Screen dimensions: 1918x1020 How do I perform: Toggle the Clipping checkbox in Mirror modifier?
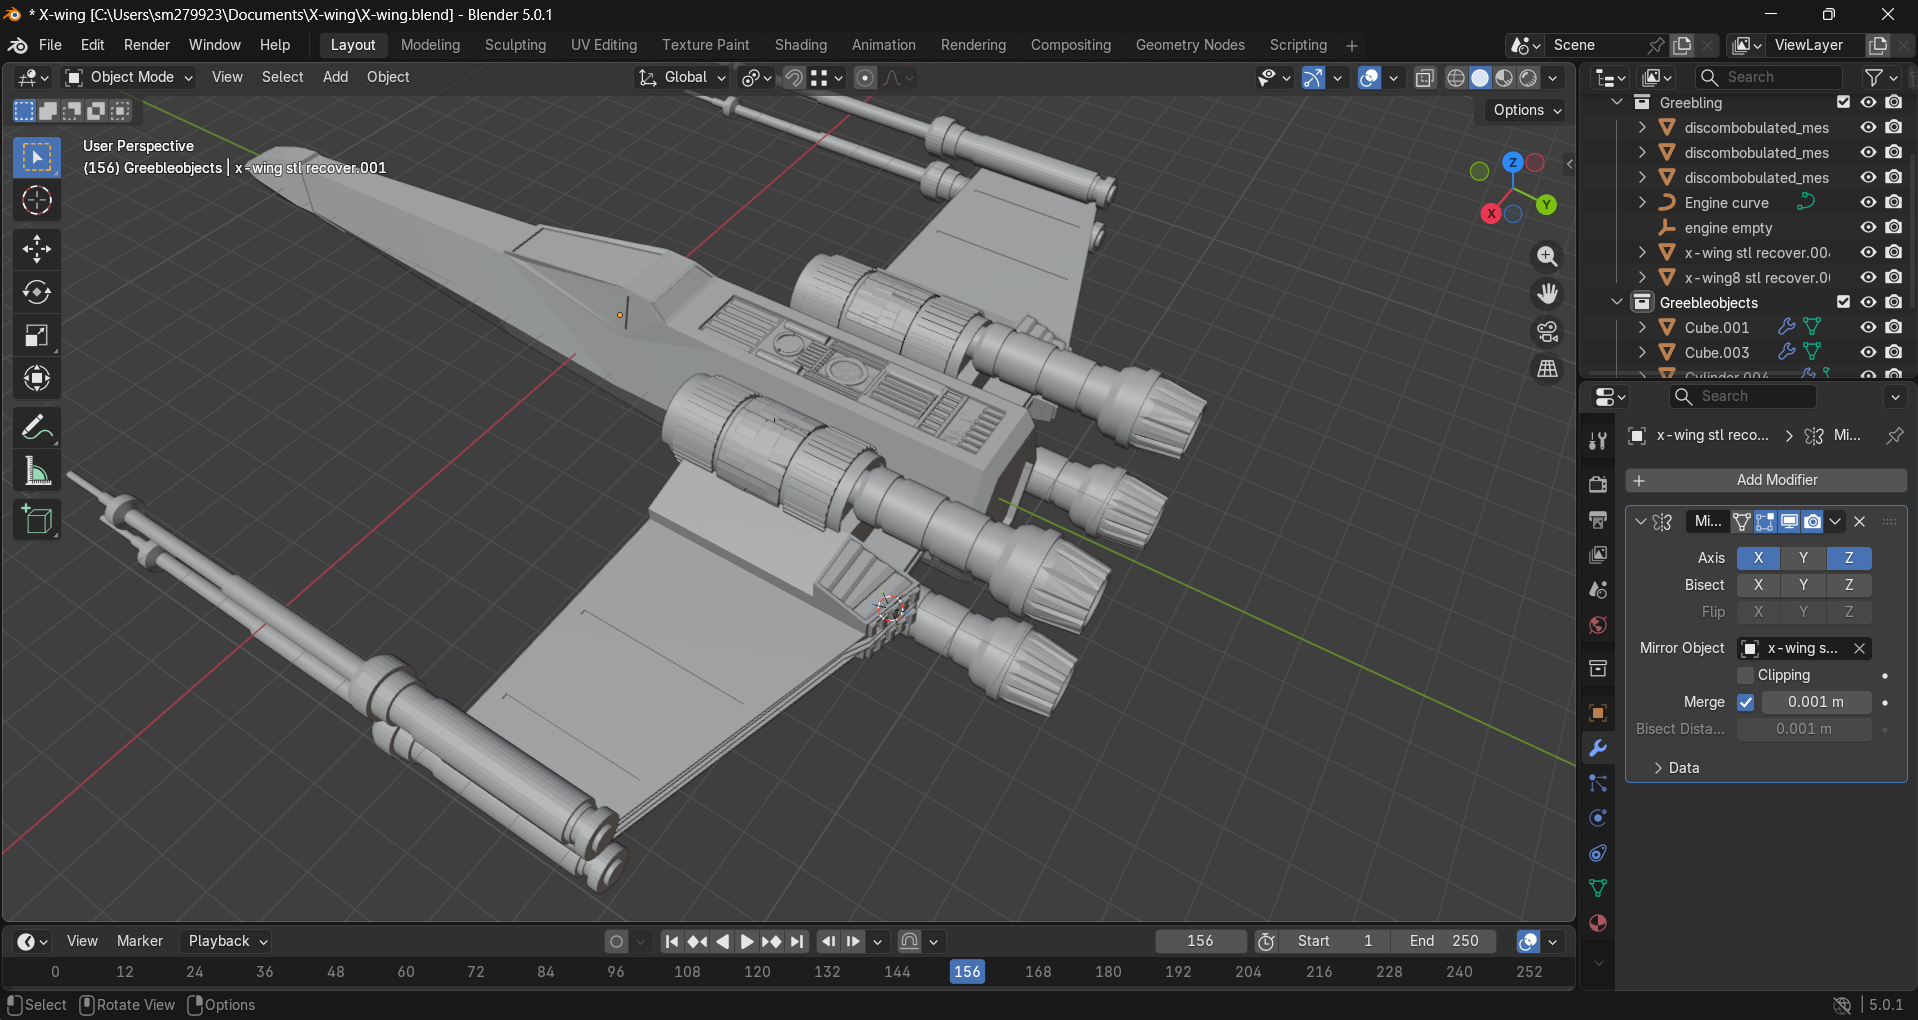pyautogui.click(x=1746, y=675)
